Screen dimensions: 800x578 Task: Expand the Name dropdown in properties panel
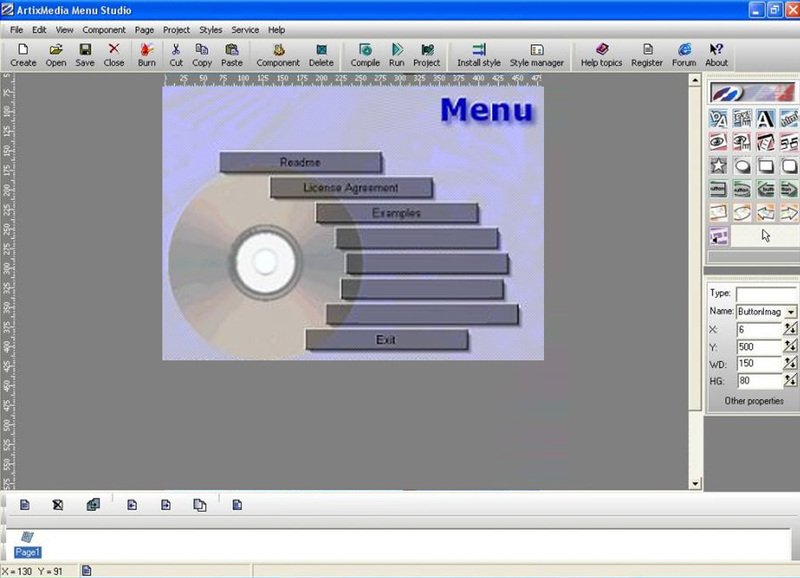pos(790,312)
